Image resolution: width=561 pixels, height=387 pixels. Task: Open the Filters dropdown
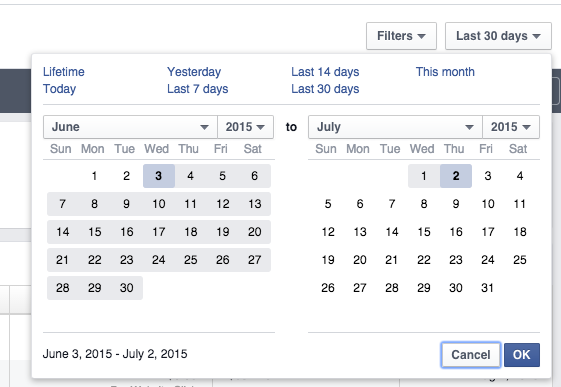(401, 36)
